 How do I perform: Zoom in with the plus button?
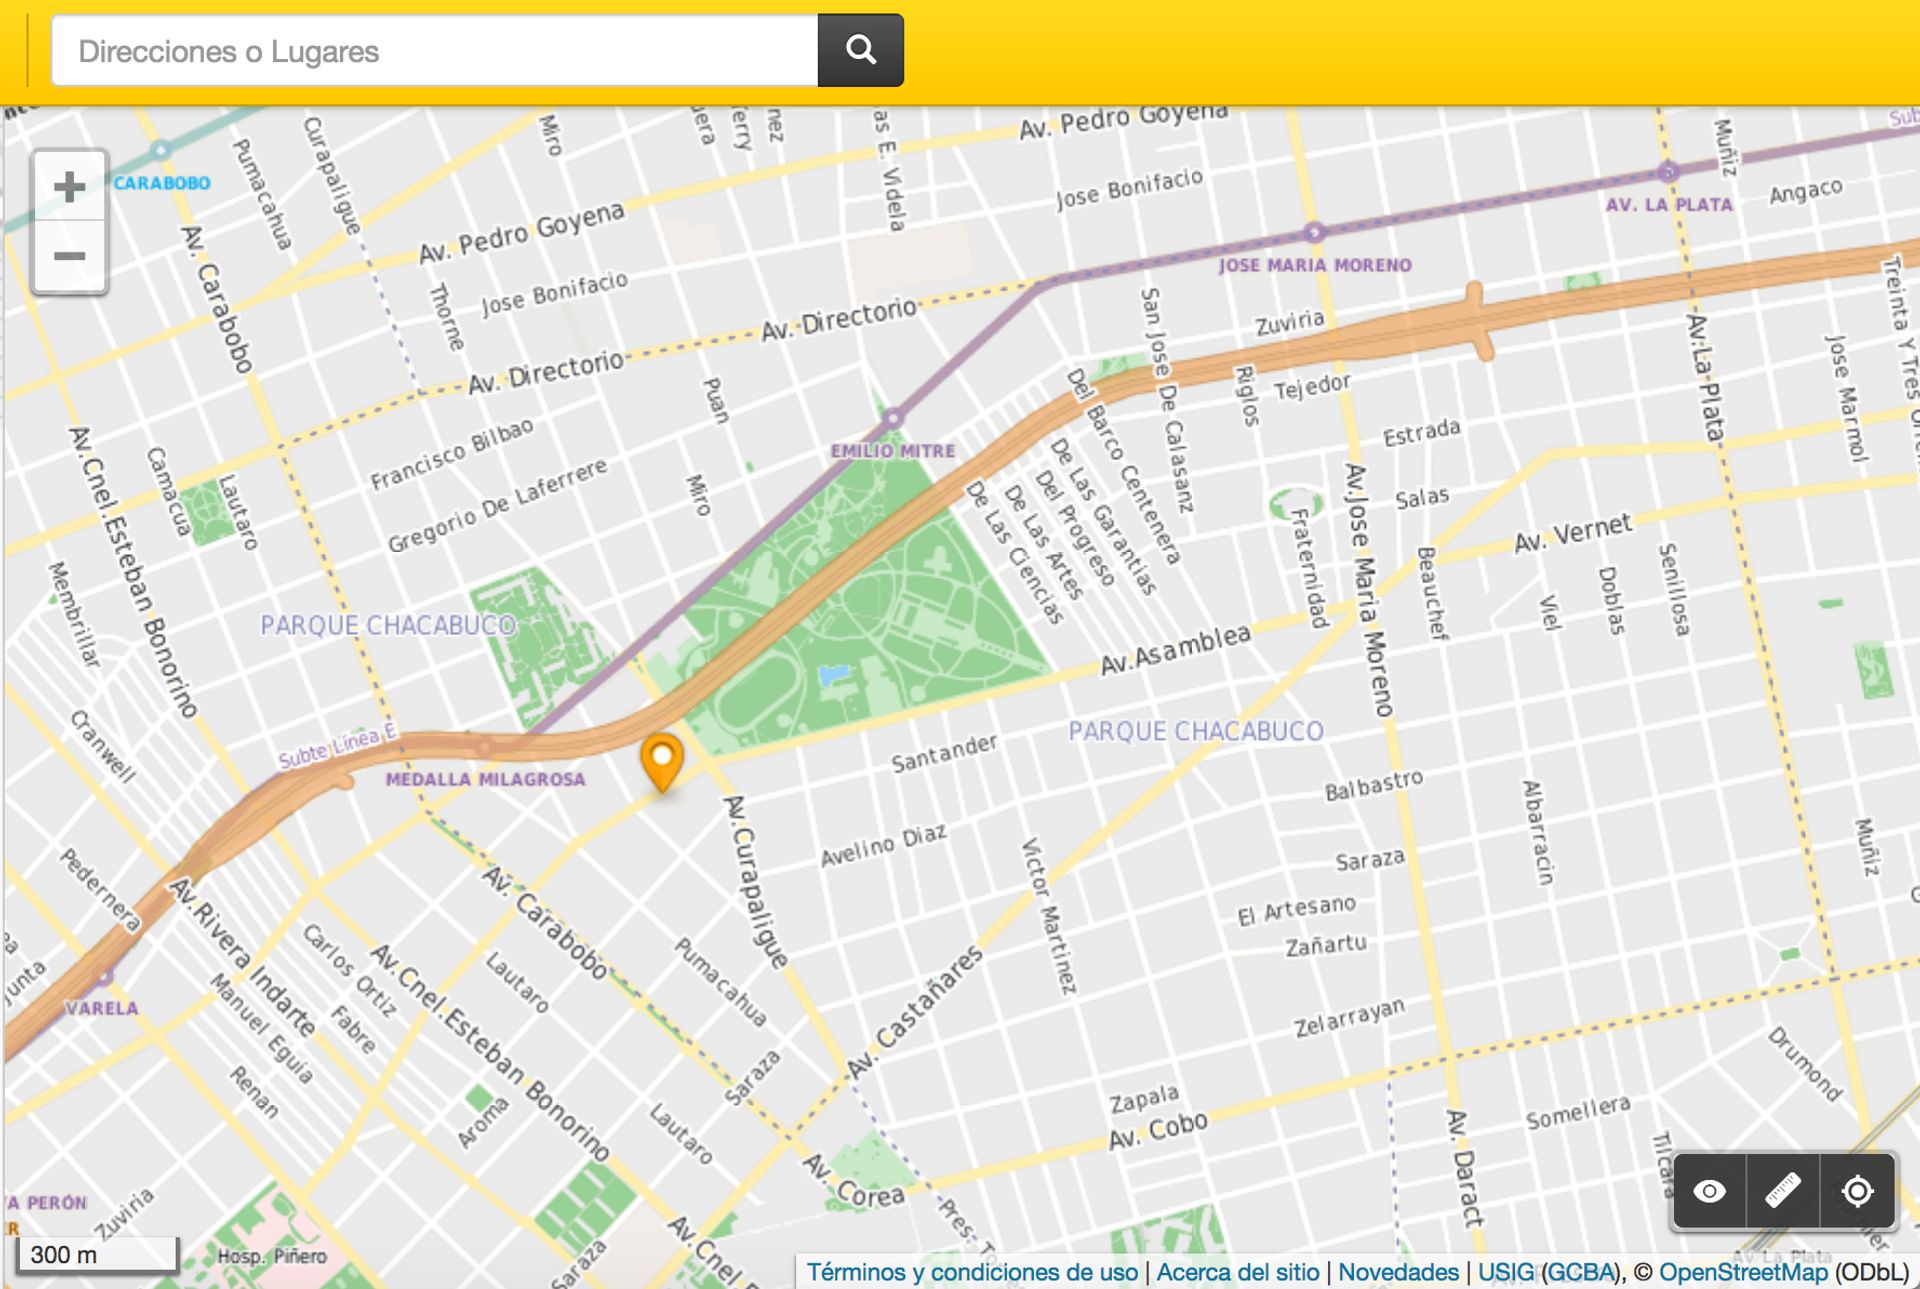(x=69, y=187)
